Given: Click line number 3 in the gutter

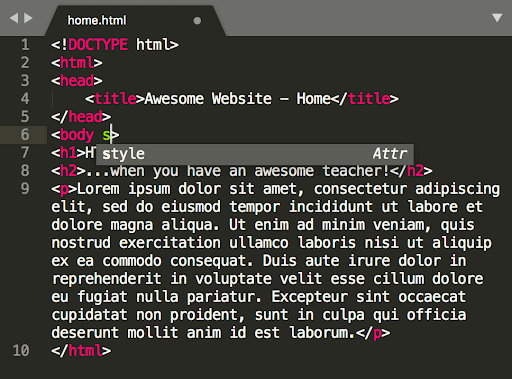Looking at the screenshot, I should click(x=25, y=81).
